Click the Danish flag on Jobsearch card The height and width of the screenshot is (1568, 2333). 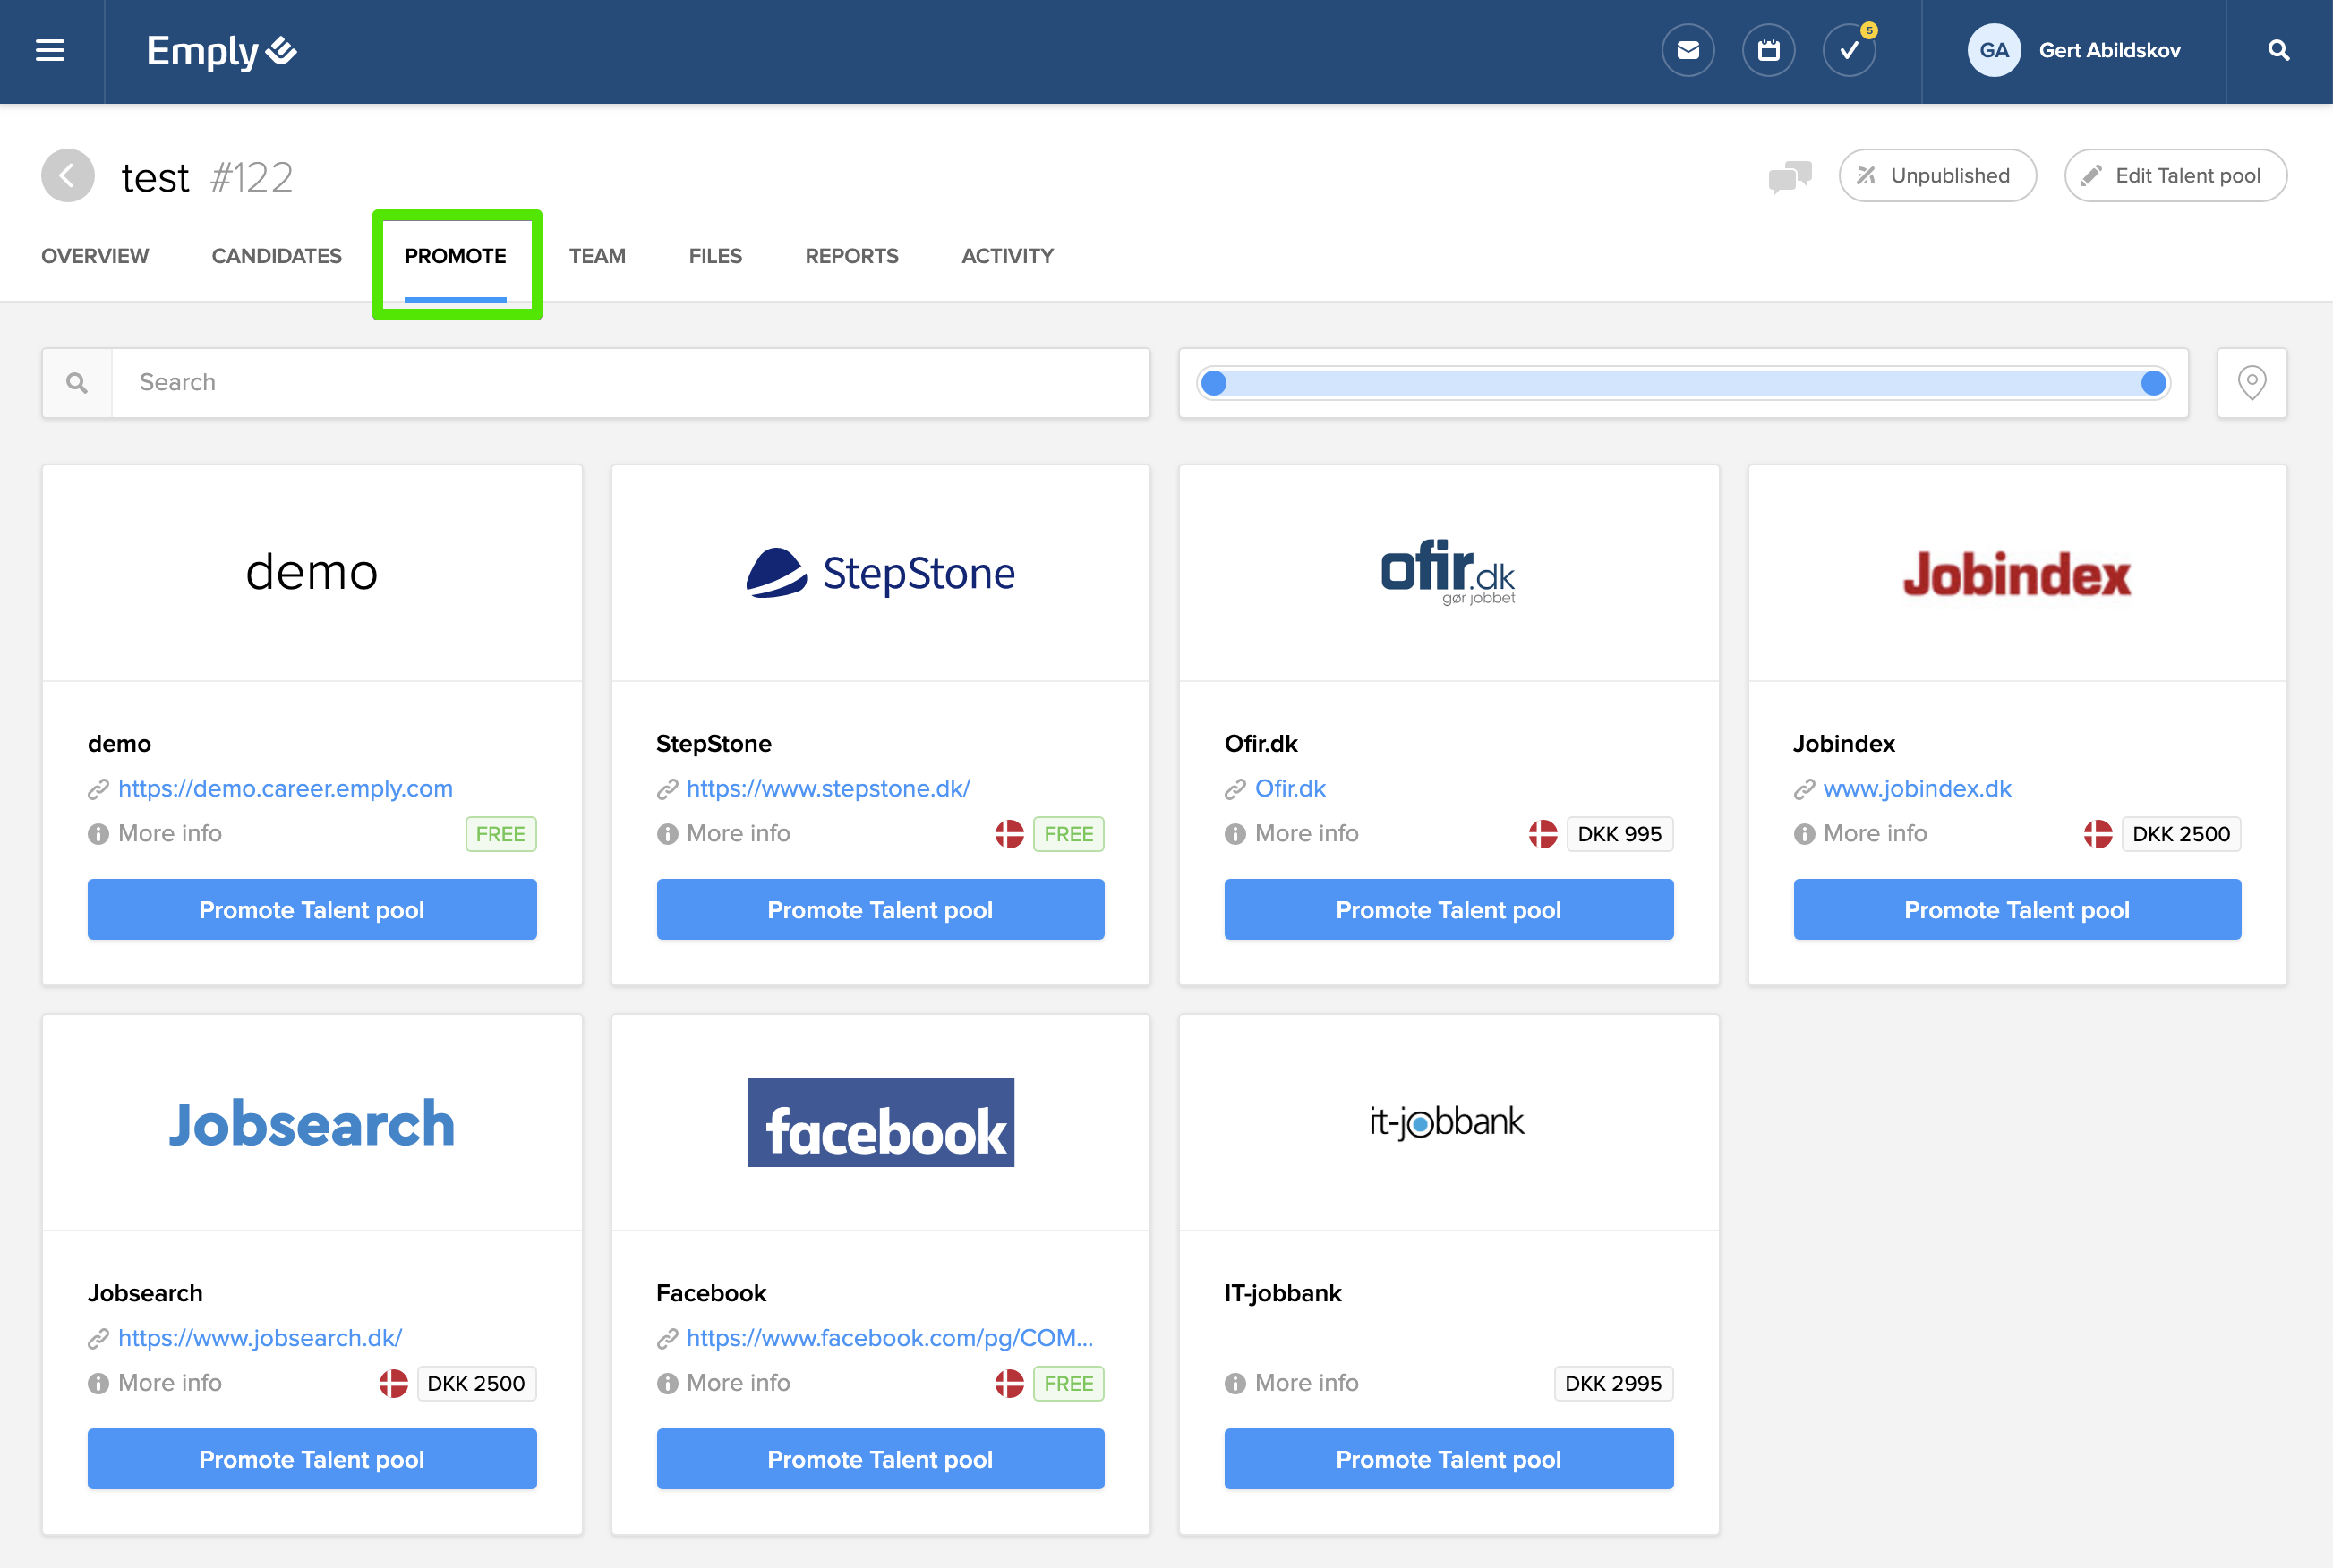(393, 1384)
